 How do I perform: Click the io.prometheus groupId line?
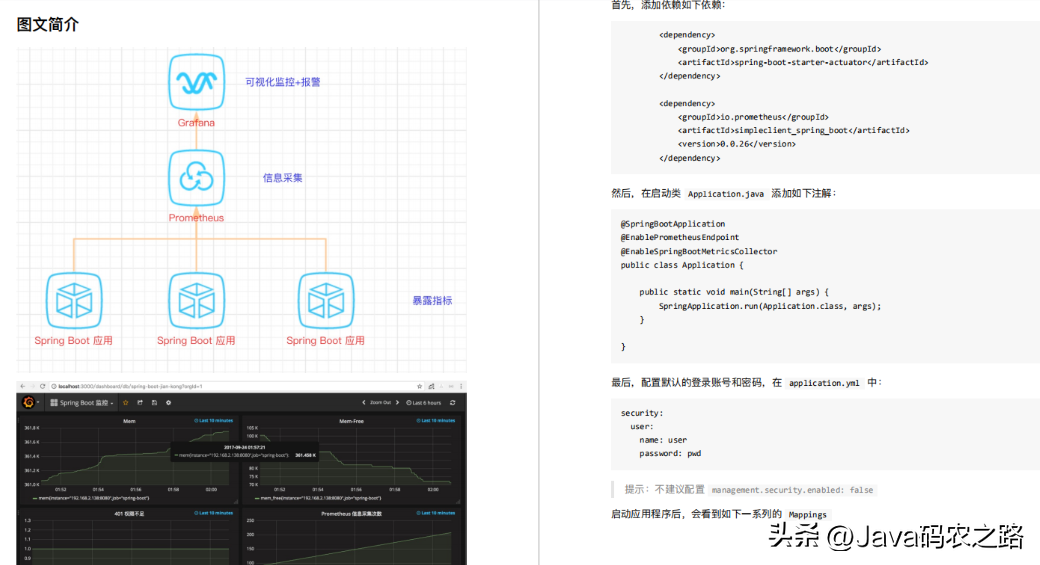point(753,117)
